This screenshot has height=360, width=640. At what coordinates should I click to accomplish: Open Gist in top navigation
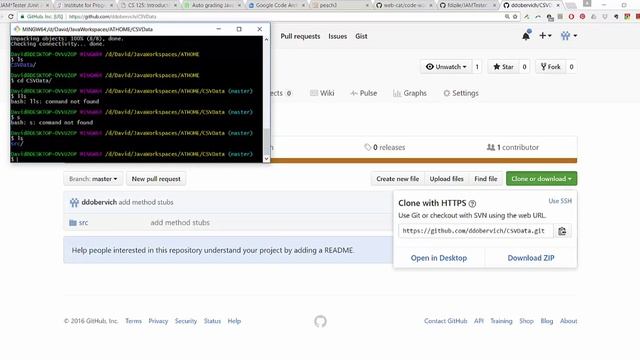[361, 36]
